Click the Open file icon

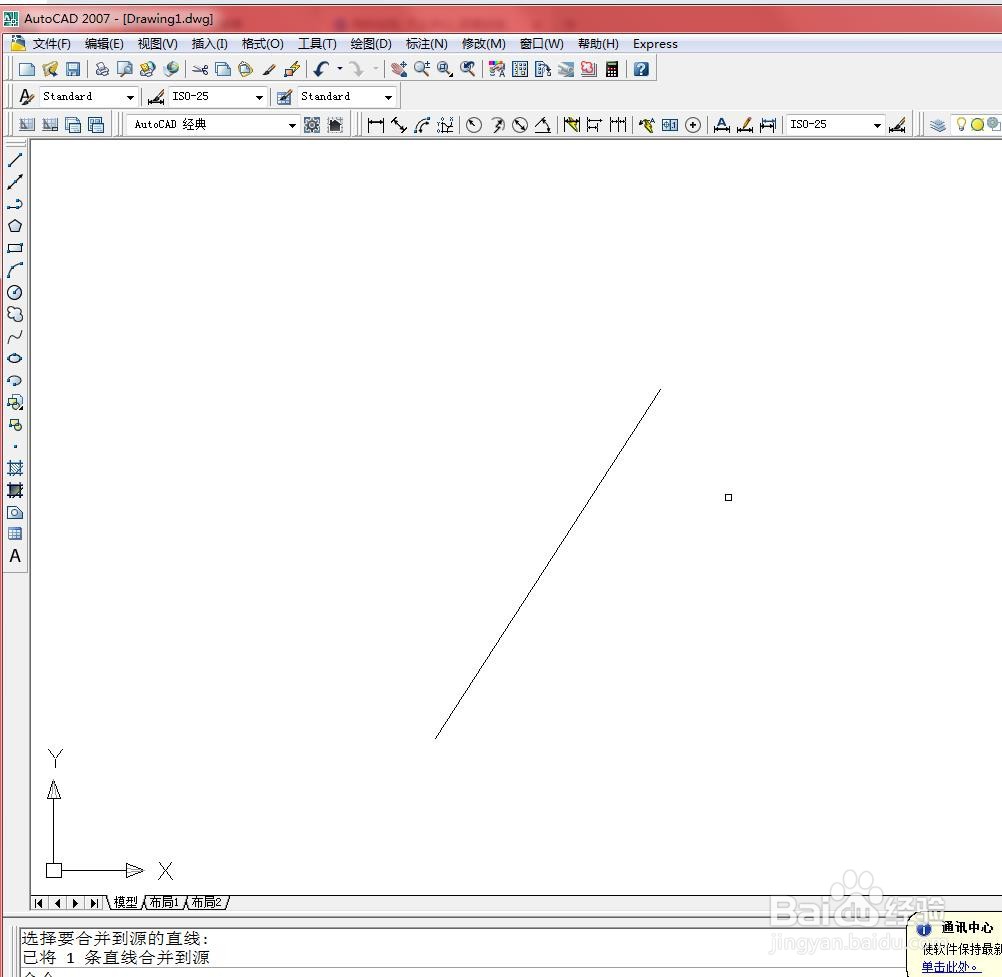pyautogui.click(x=50, y=69)
